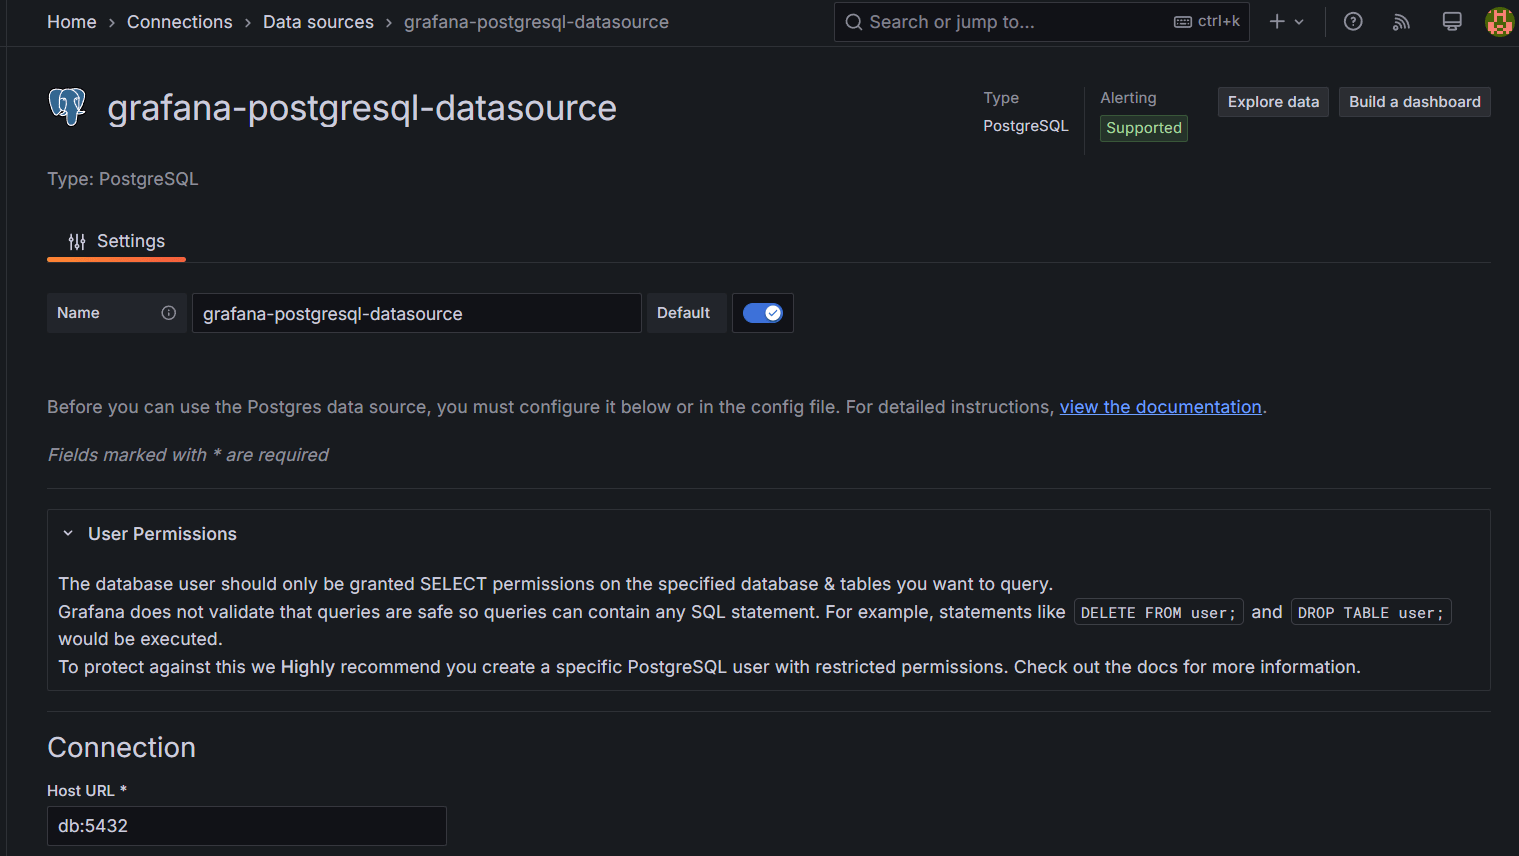Click the PostgreSQL value under Type
The height and width of the screenshot is (856, 1519).
[1025, 126]
